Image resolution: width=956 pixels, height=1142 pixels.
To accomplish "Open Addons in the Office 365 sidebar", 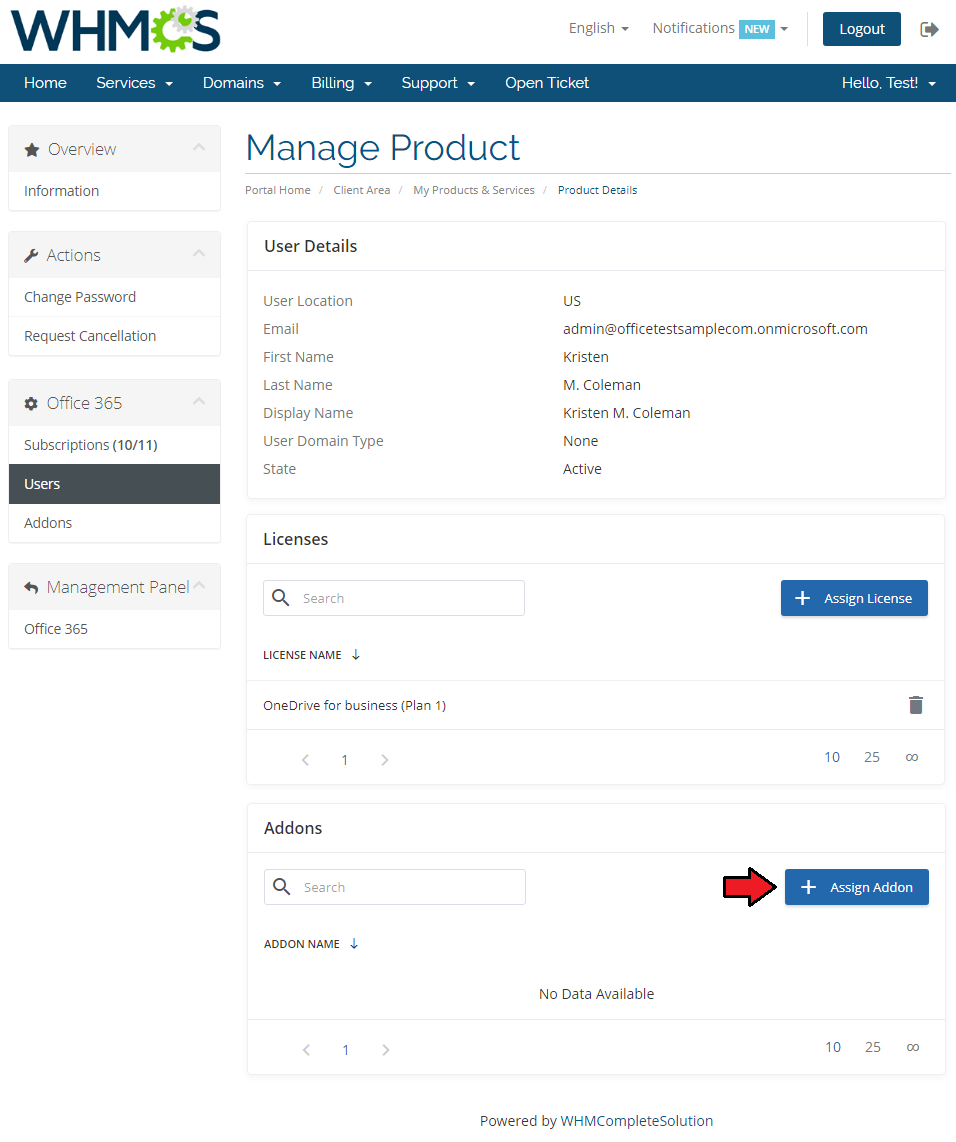I will pos(114,523).
